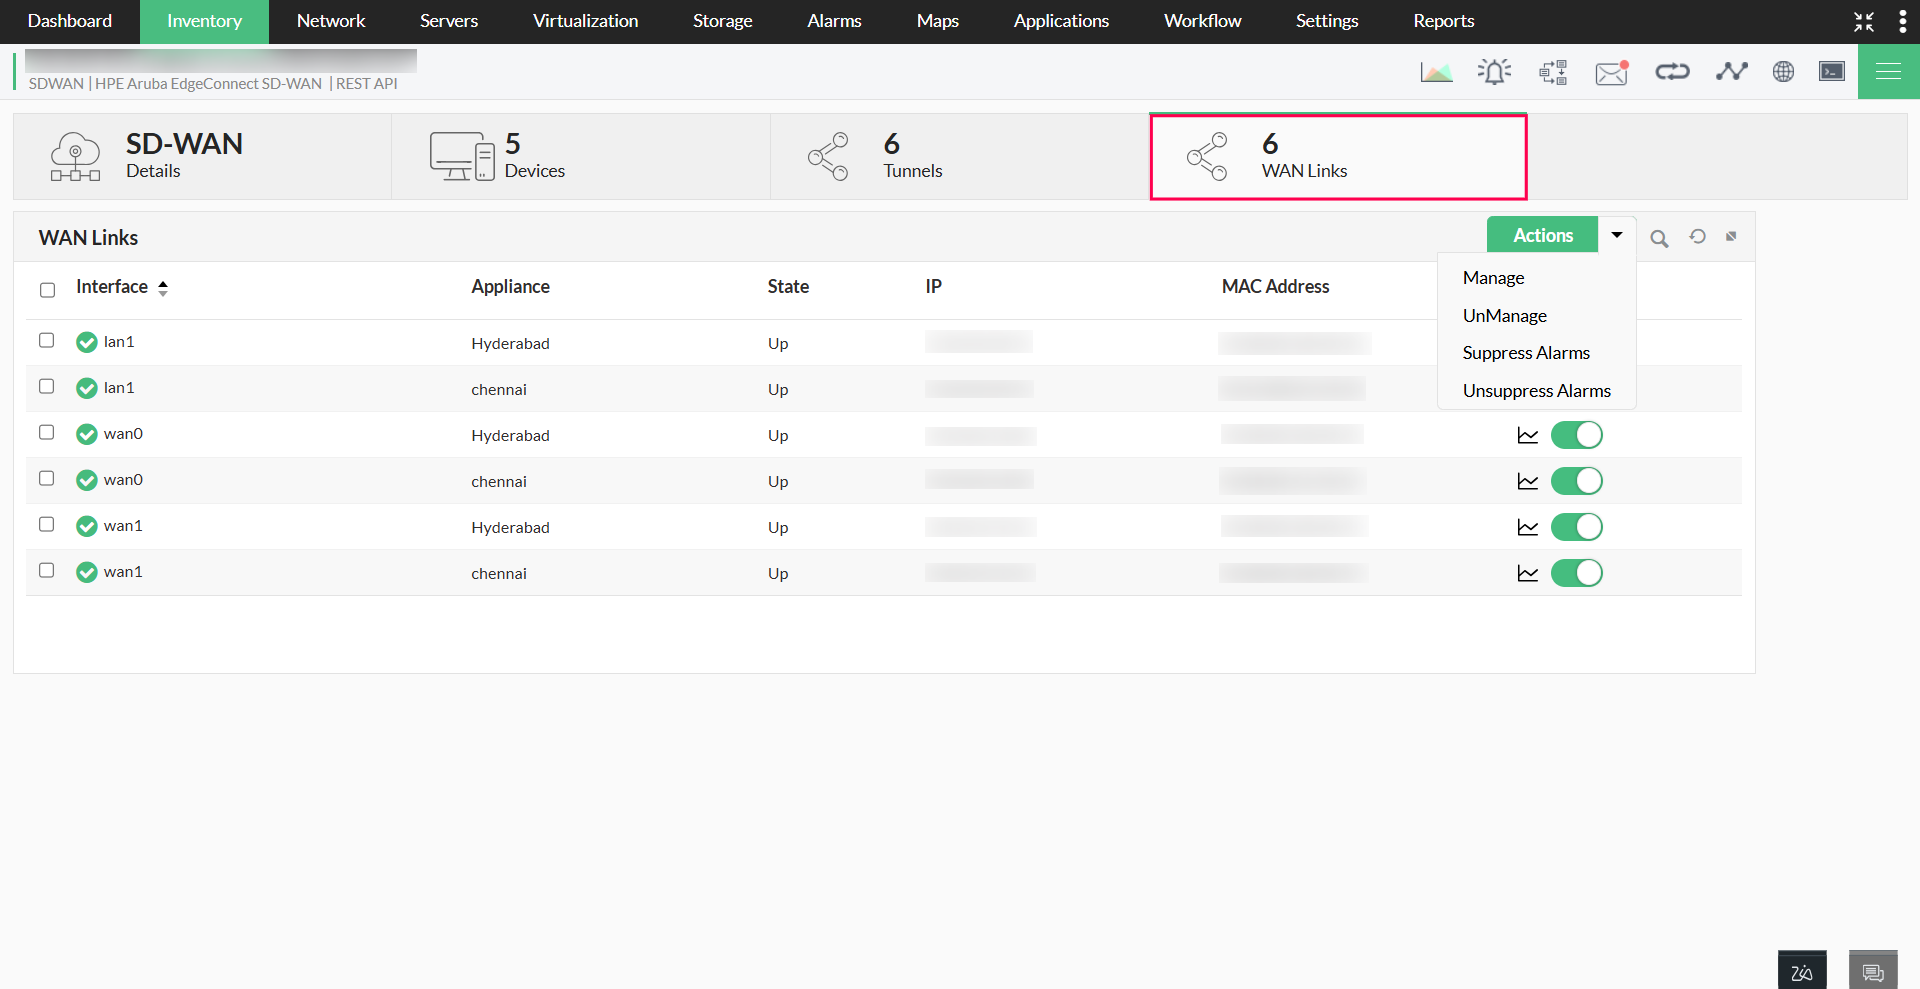Open the area chart graphs icon
This screenshot has height=989, width=1920.
tap(1436, 72)
